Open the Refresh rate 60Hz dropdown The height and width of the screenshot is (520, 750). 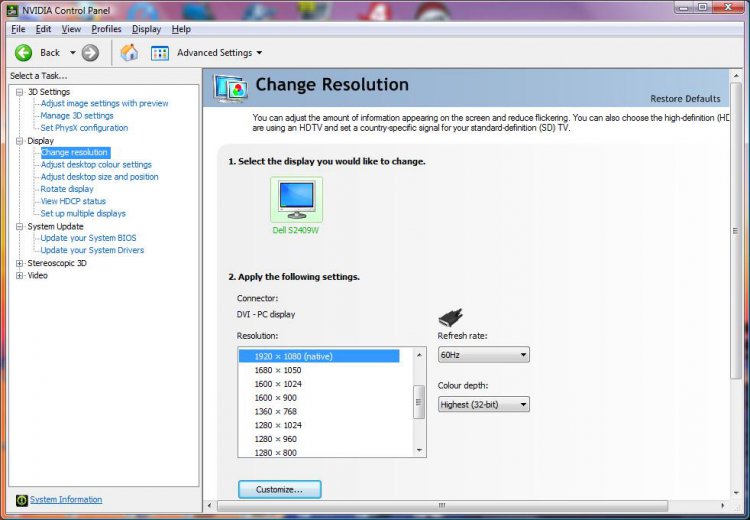484,355
